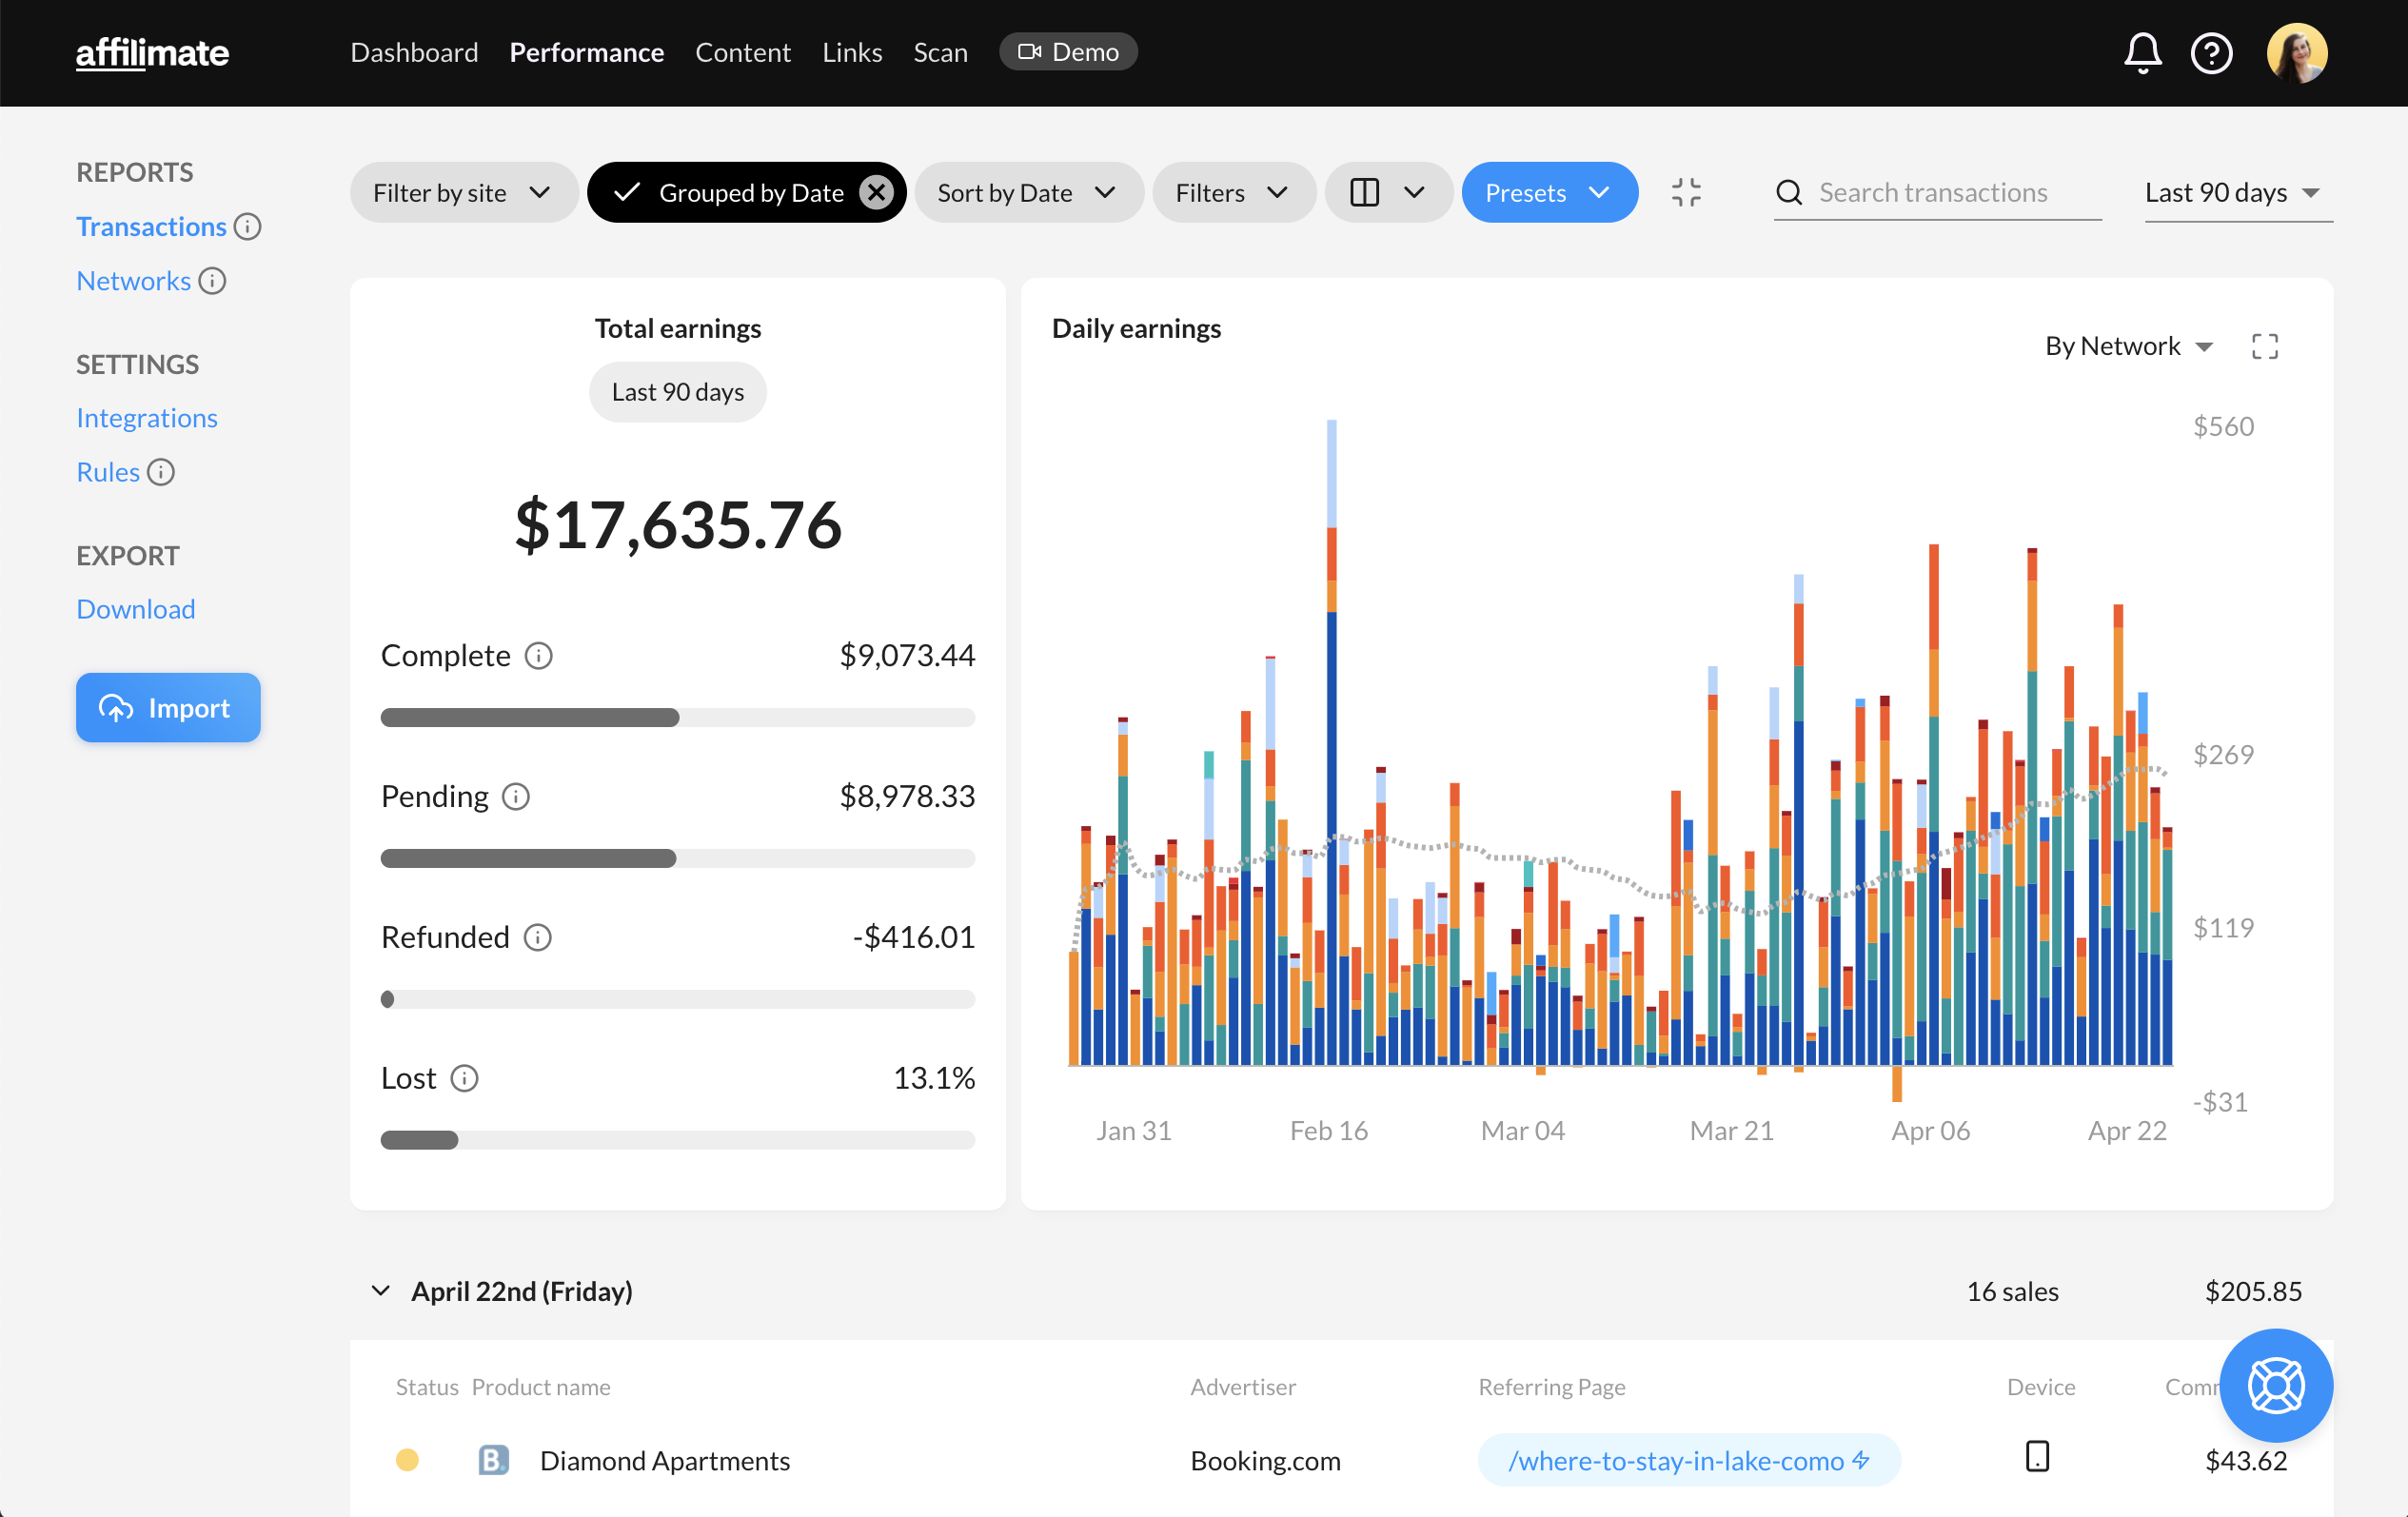Drag the Refunded progress bar slider
2408x1517 pixels.
(388, 998)
